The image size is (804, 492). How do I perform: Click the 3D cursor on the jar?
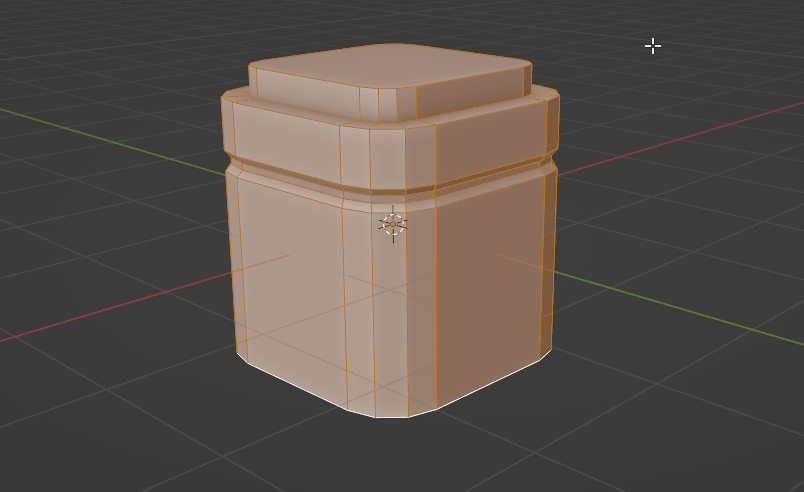tap(393, 224)
